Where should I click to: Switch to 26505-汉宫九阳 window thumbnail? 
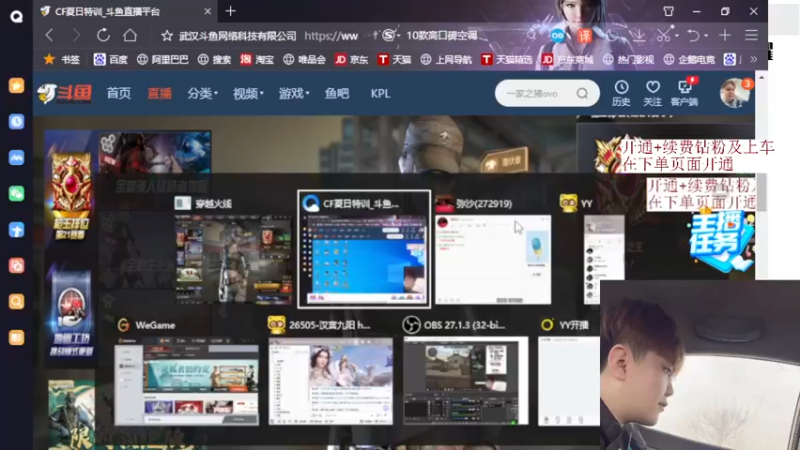pos(331,381)
